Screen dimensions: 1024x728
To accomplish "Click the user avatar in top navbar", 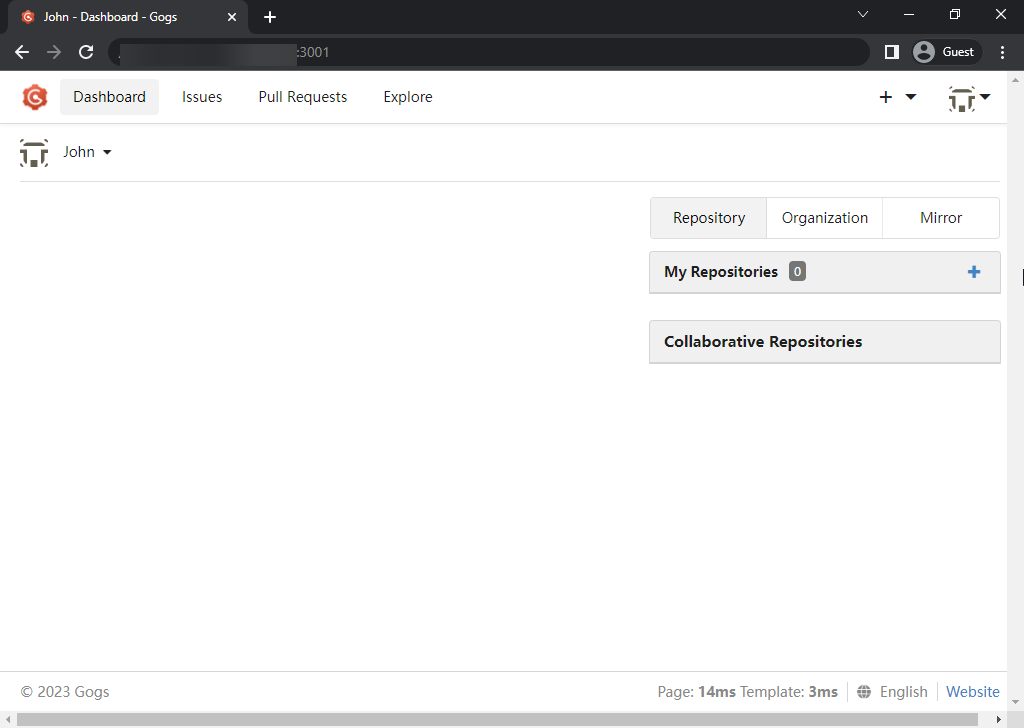I will click(962, 97).
